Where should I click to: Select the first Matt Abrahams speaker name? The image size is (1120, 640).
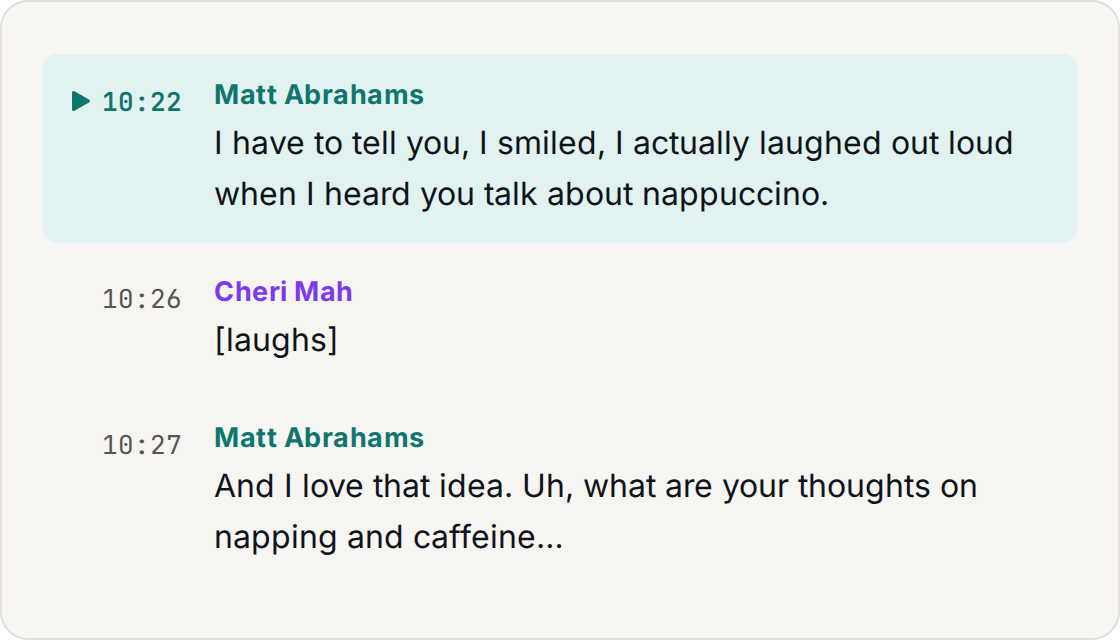tap(319, 94)
